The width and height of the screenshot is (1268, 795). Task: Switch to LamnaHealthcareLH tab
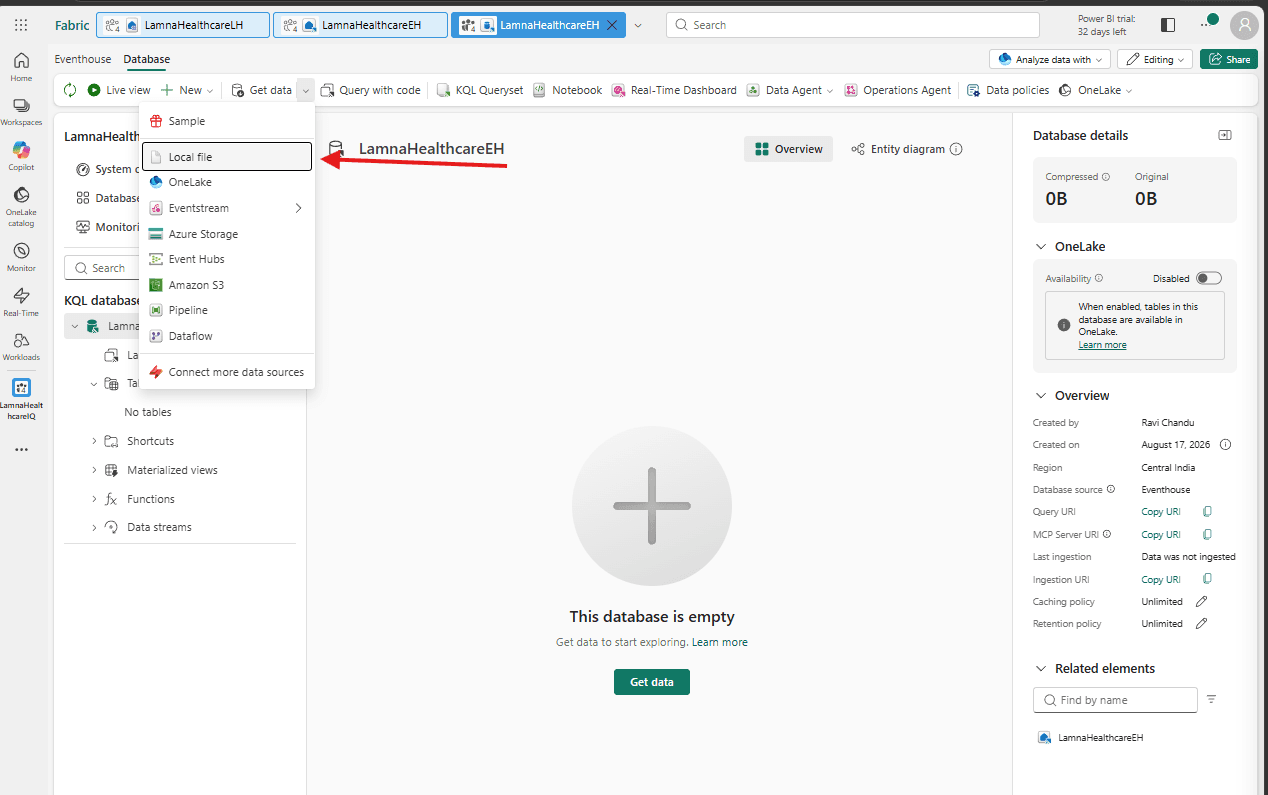[183, 25]
